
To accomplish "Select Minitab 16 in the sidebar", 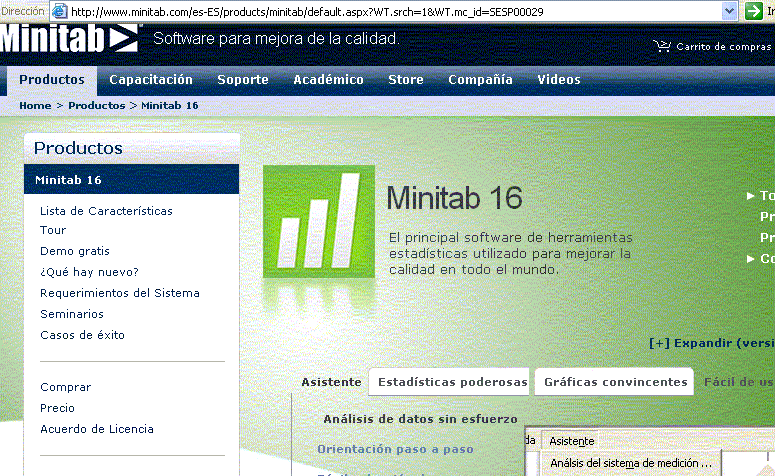I will click(x=131, y=179).
